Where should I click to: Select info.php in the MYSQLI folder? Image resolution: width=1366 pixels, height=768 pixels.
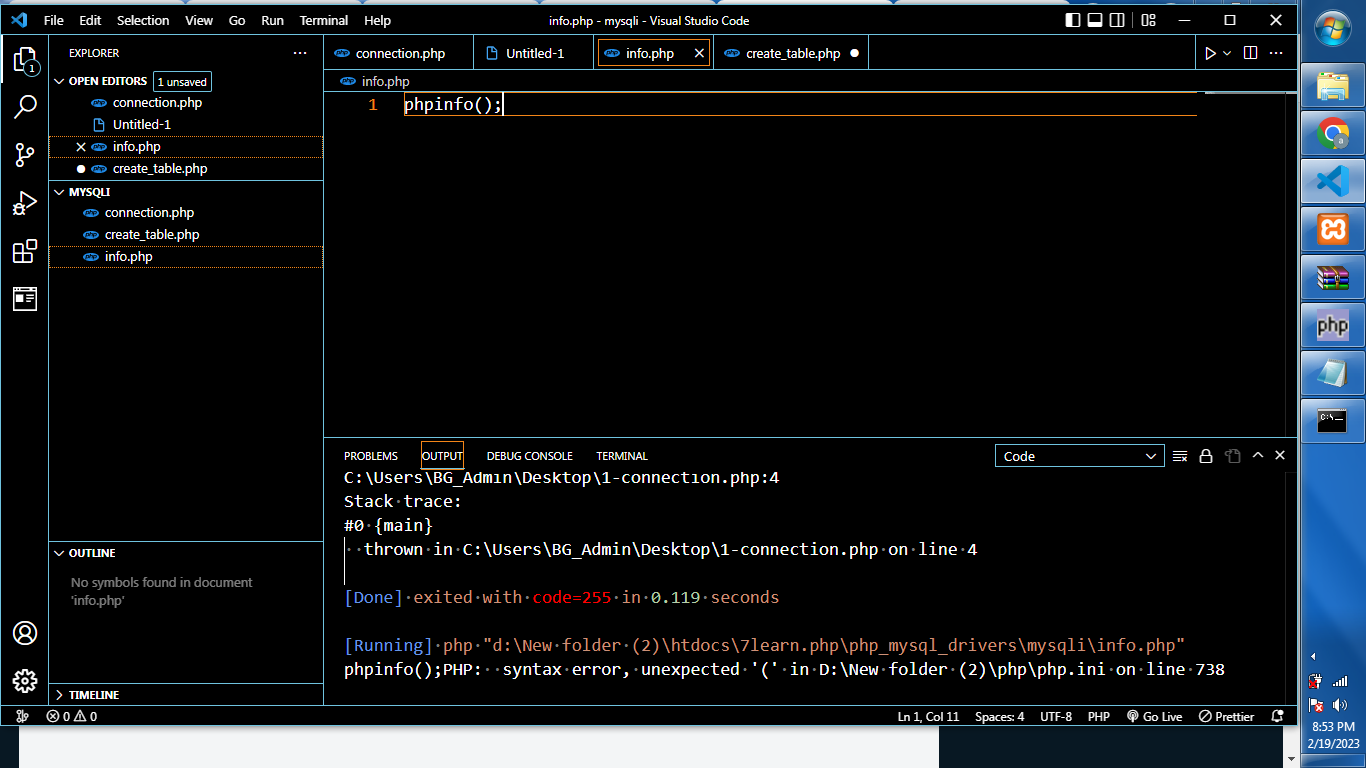[x=186, y=256]
